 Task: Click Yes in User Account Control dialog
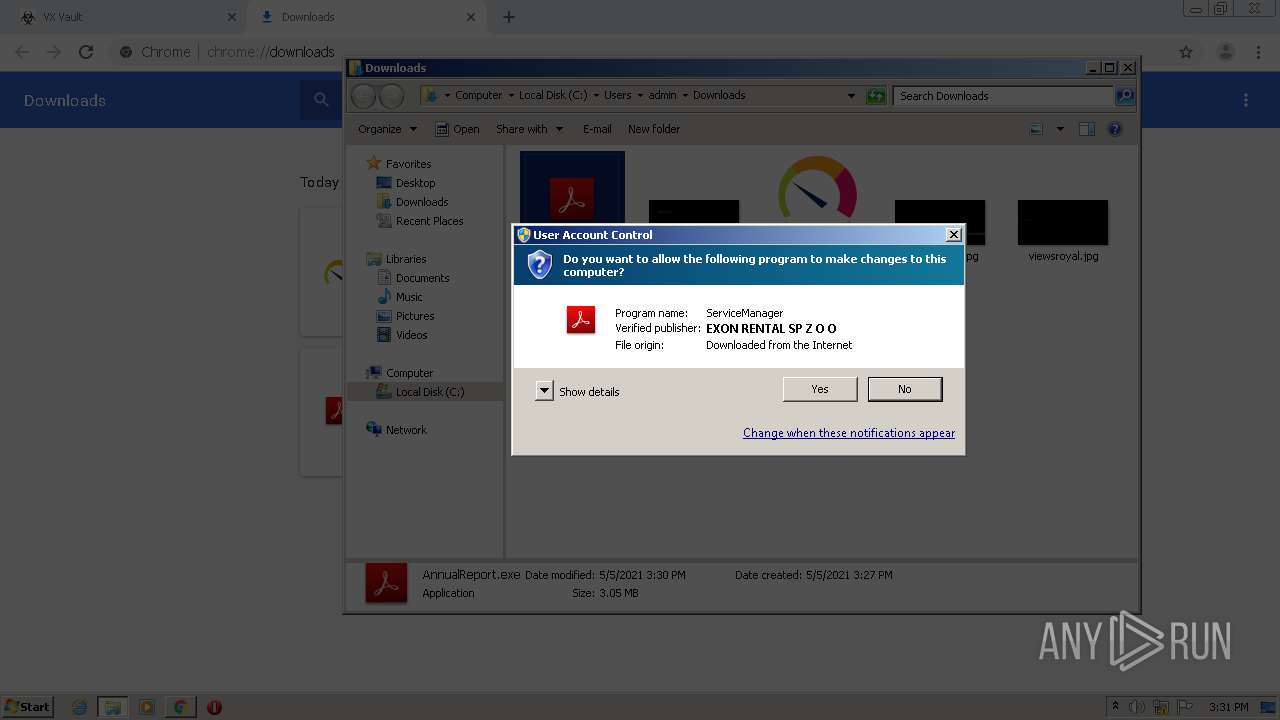click(819, 389)
